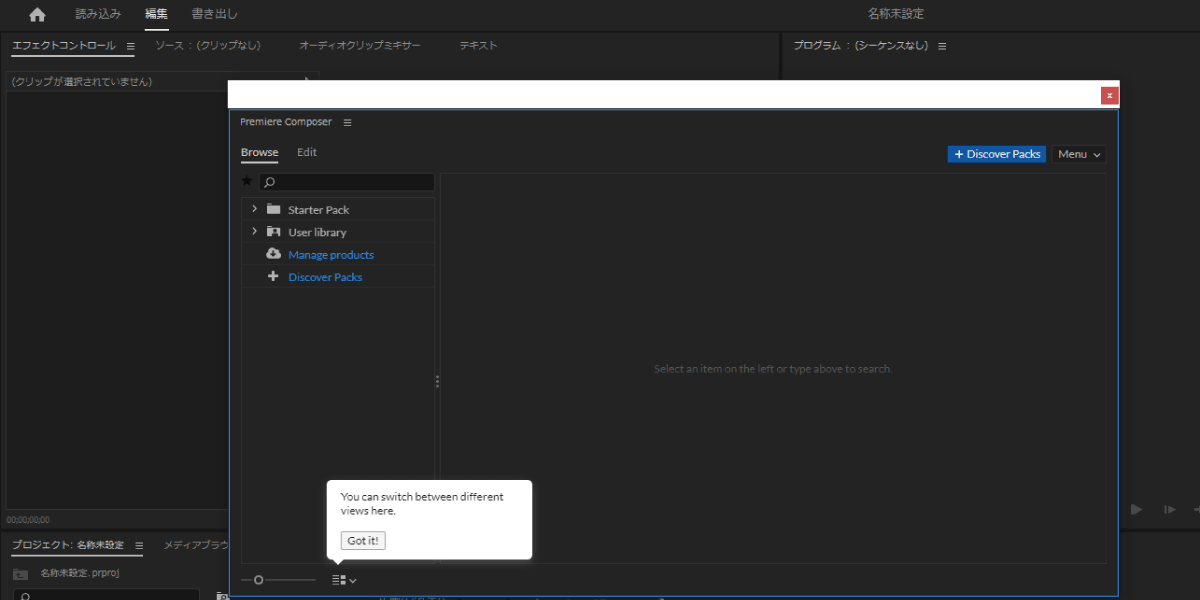This screenshot has height=600, width=1200.
Task: Open the エフェクトコントロール panel menu icon
Action: tap(130, 46)
